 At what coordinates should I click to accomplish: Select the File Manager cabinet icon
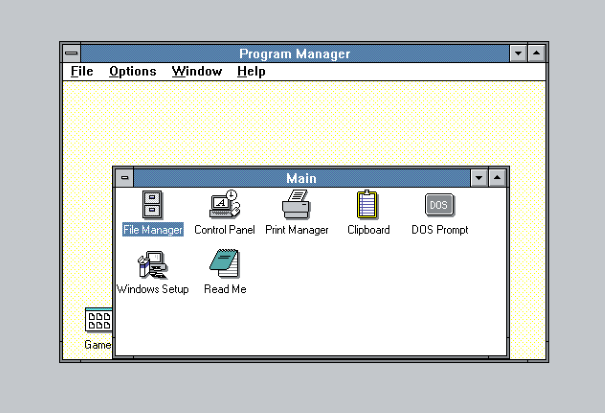tap(152, 205)
